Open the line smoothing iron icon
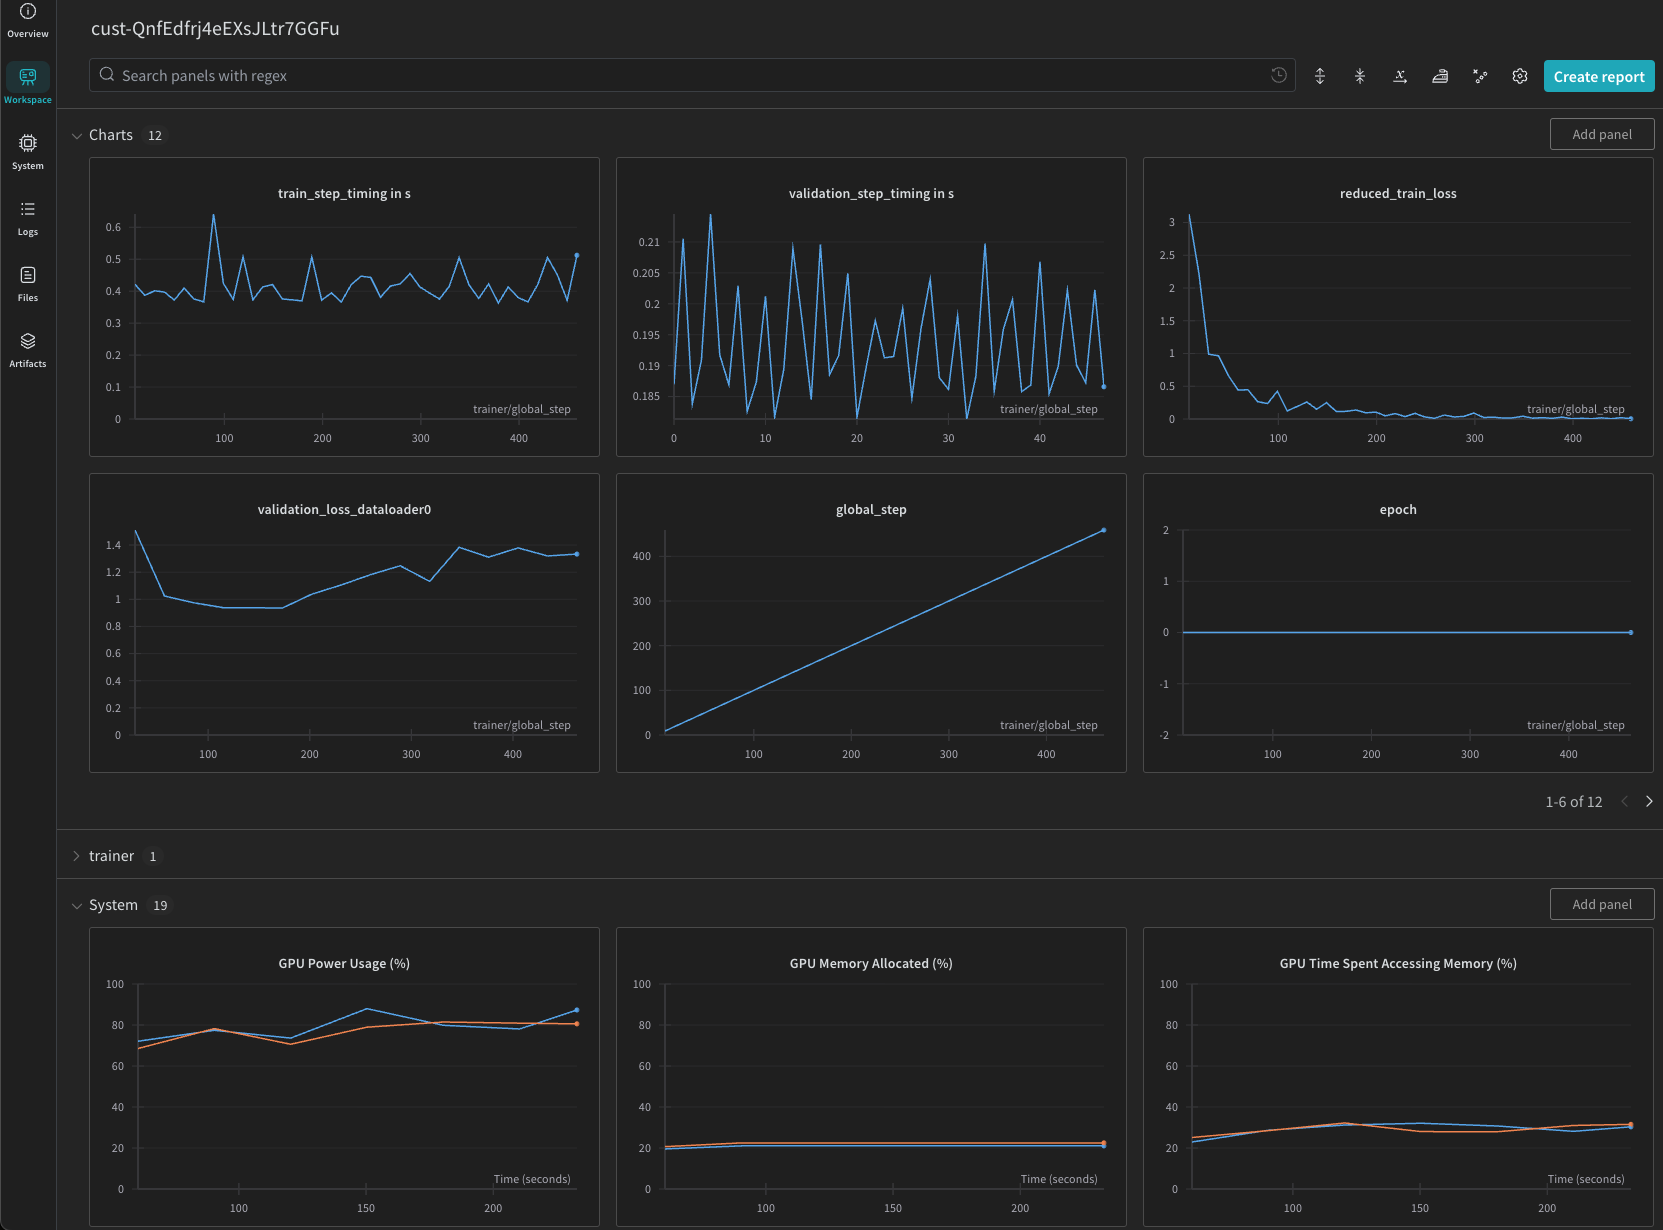The width and height of the screenshot is (1663, 1230). pyautogui.click(x=1440, y=76)
